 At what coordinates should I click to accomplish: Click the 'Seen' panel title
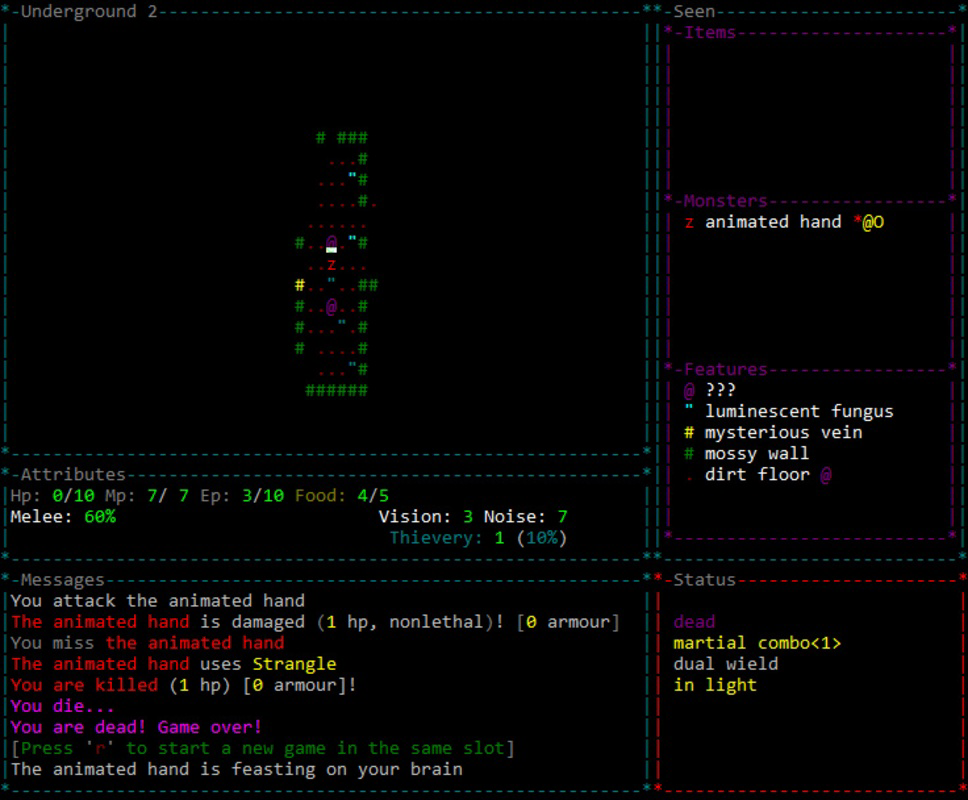pos(694,12)
